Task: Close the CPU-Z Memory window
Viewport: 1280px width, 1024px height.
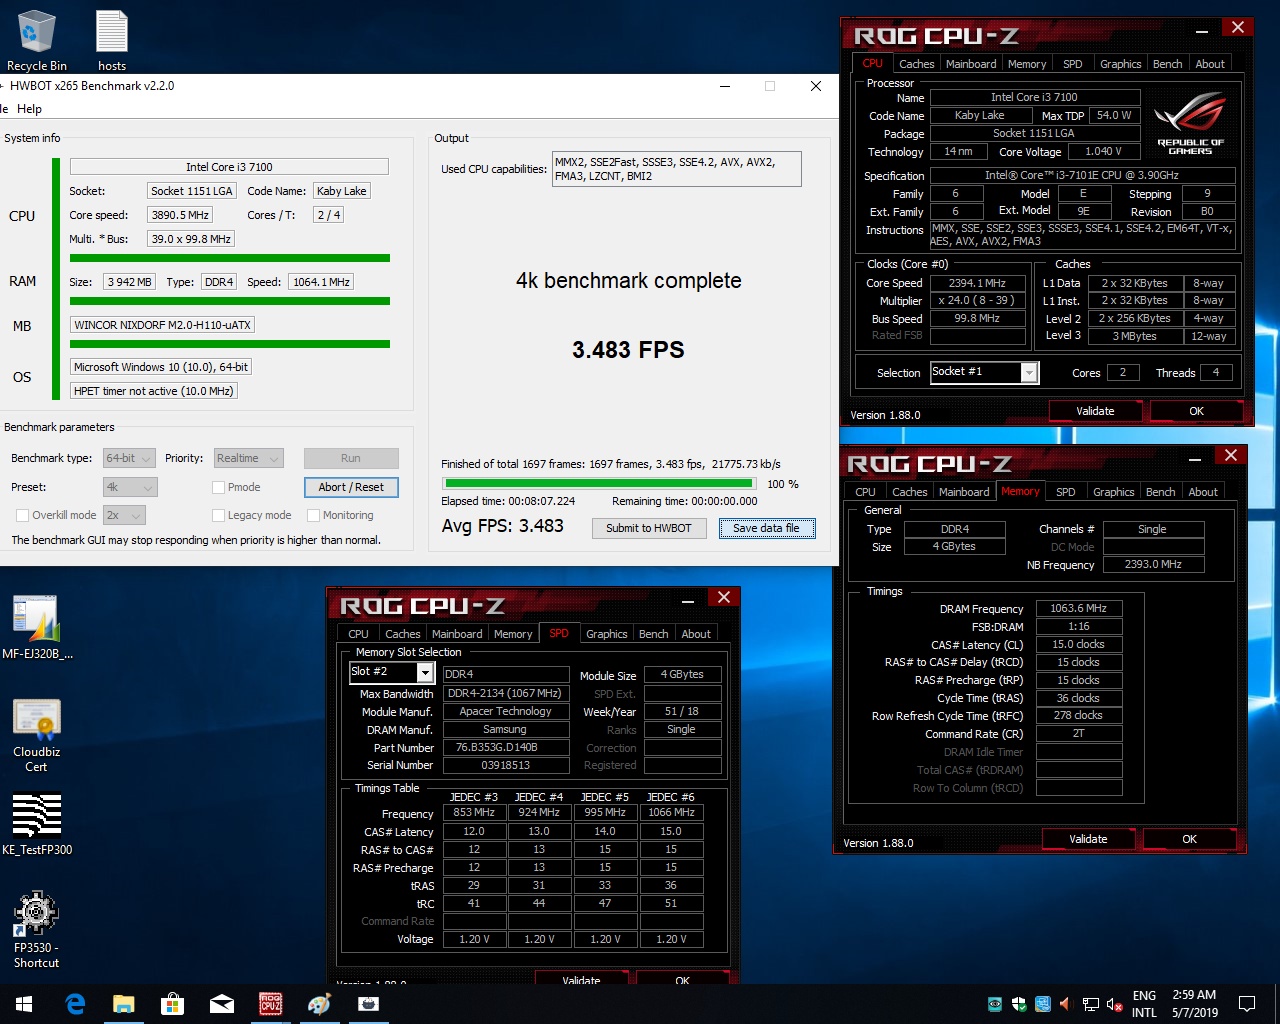Action: 1231,456
